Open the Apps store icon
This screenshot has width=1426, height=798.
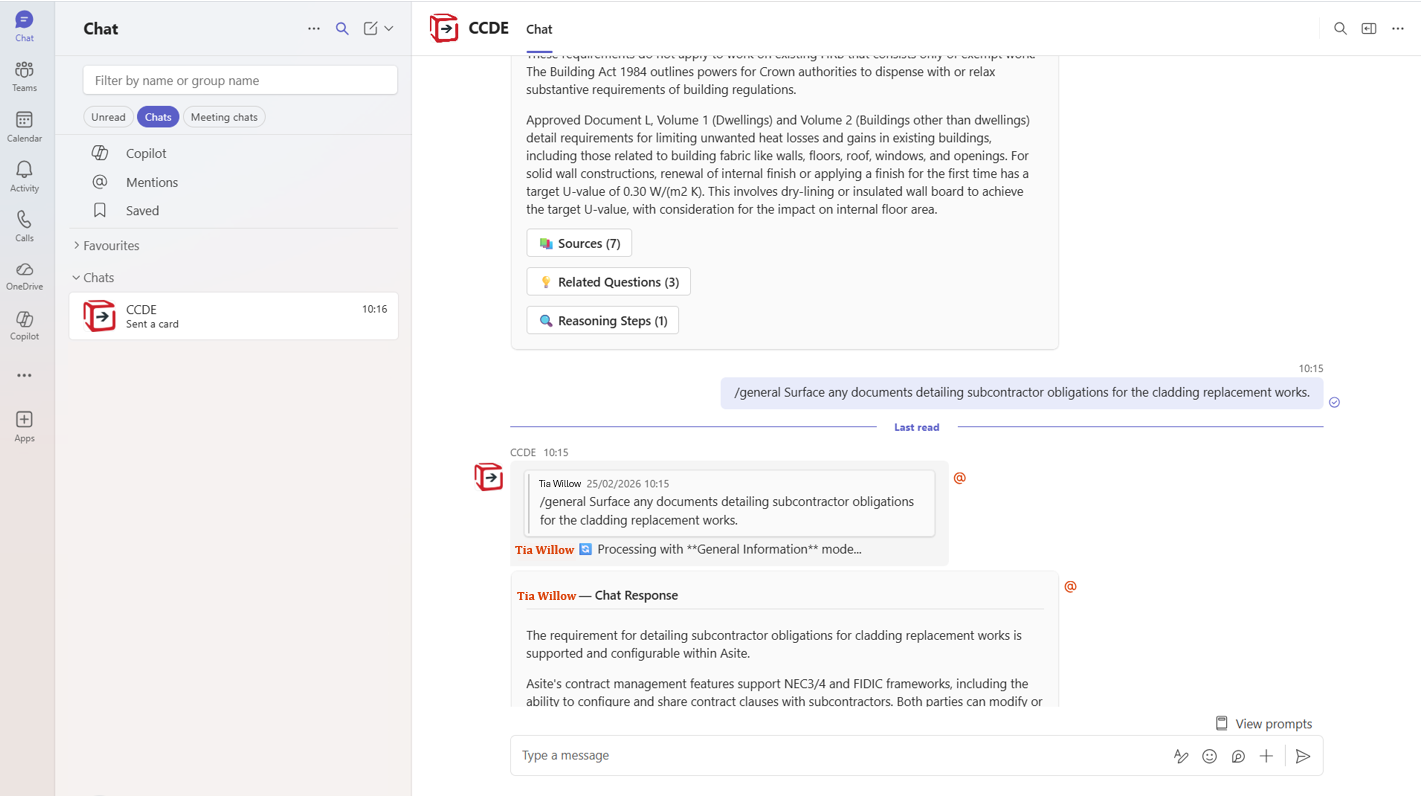click(24, 425)
